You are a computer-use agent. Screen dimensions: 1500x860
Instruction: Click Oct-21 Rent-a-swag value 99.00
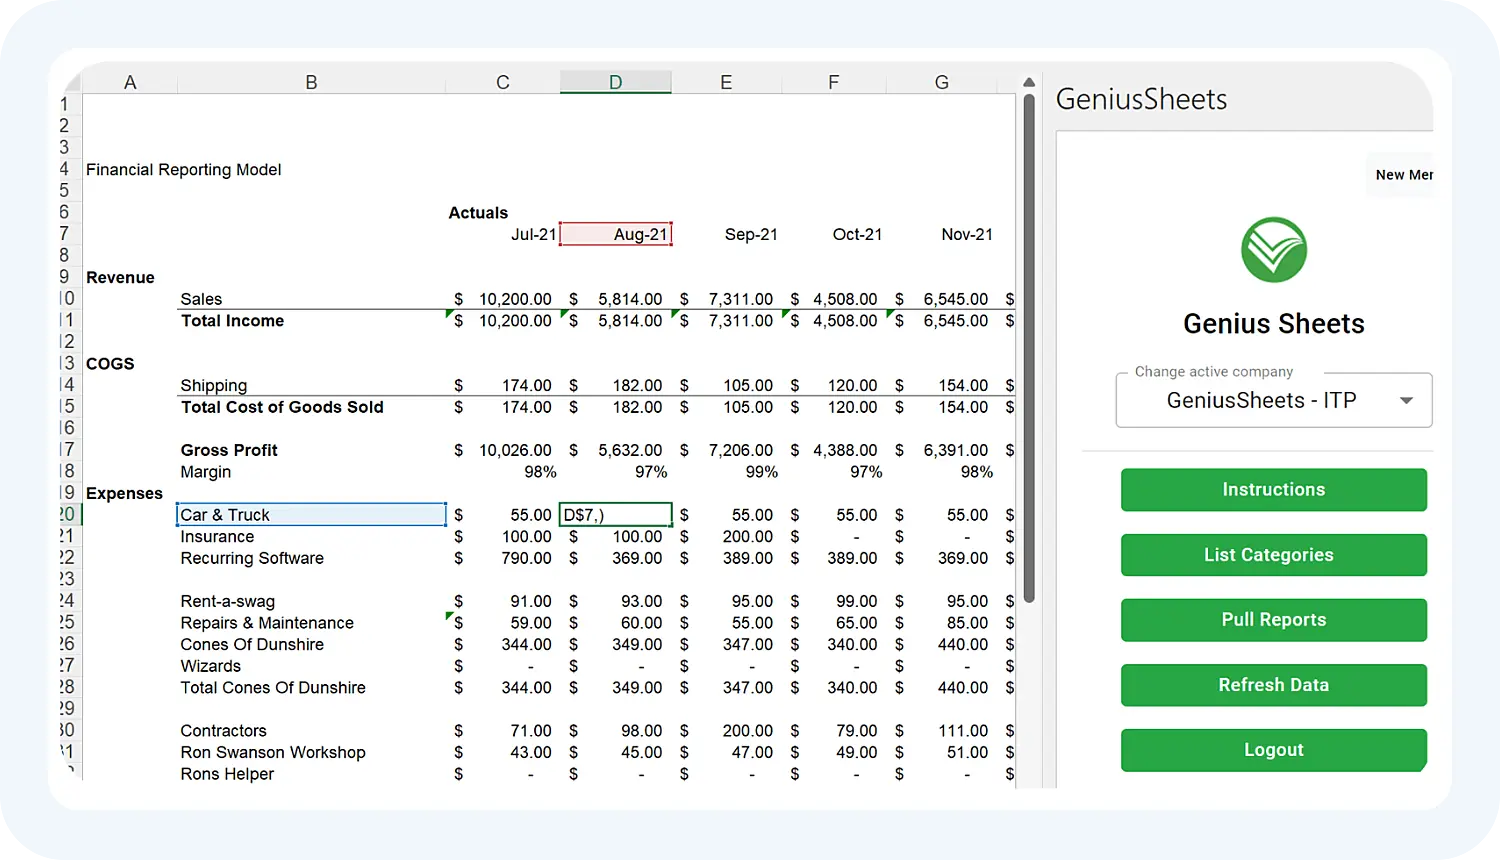click(x=857, y=602)
